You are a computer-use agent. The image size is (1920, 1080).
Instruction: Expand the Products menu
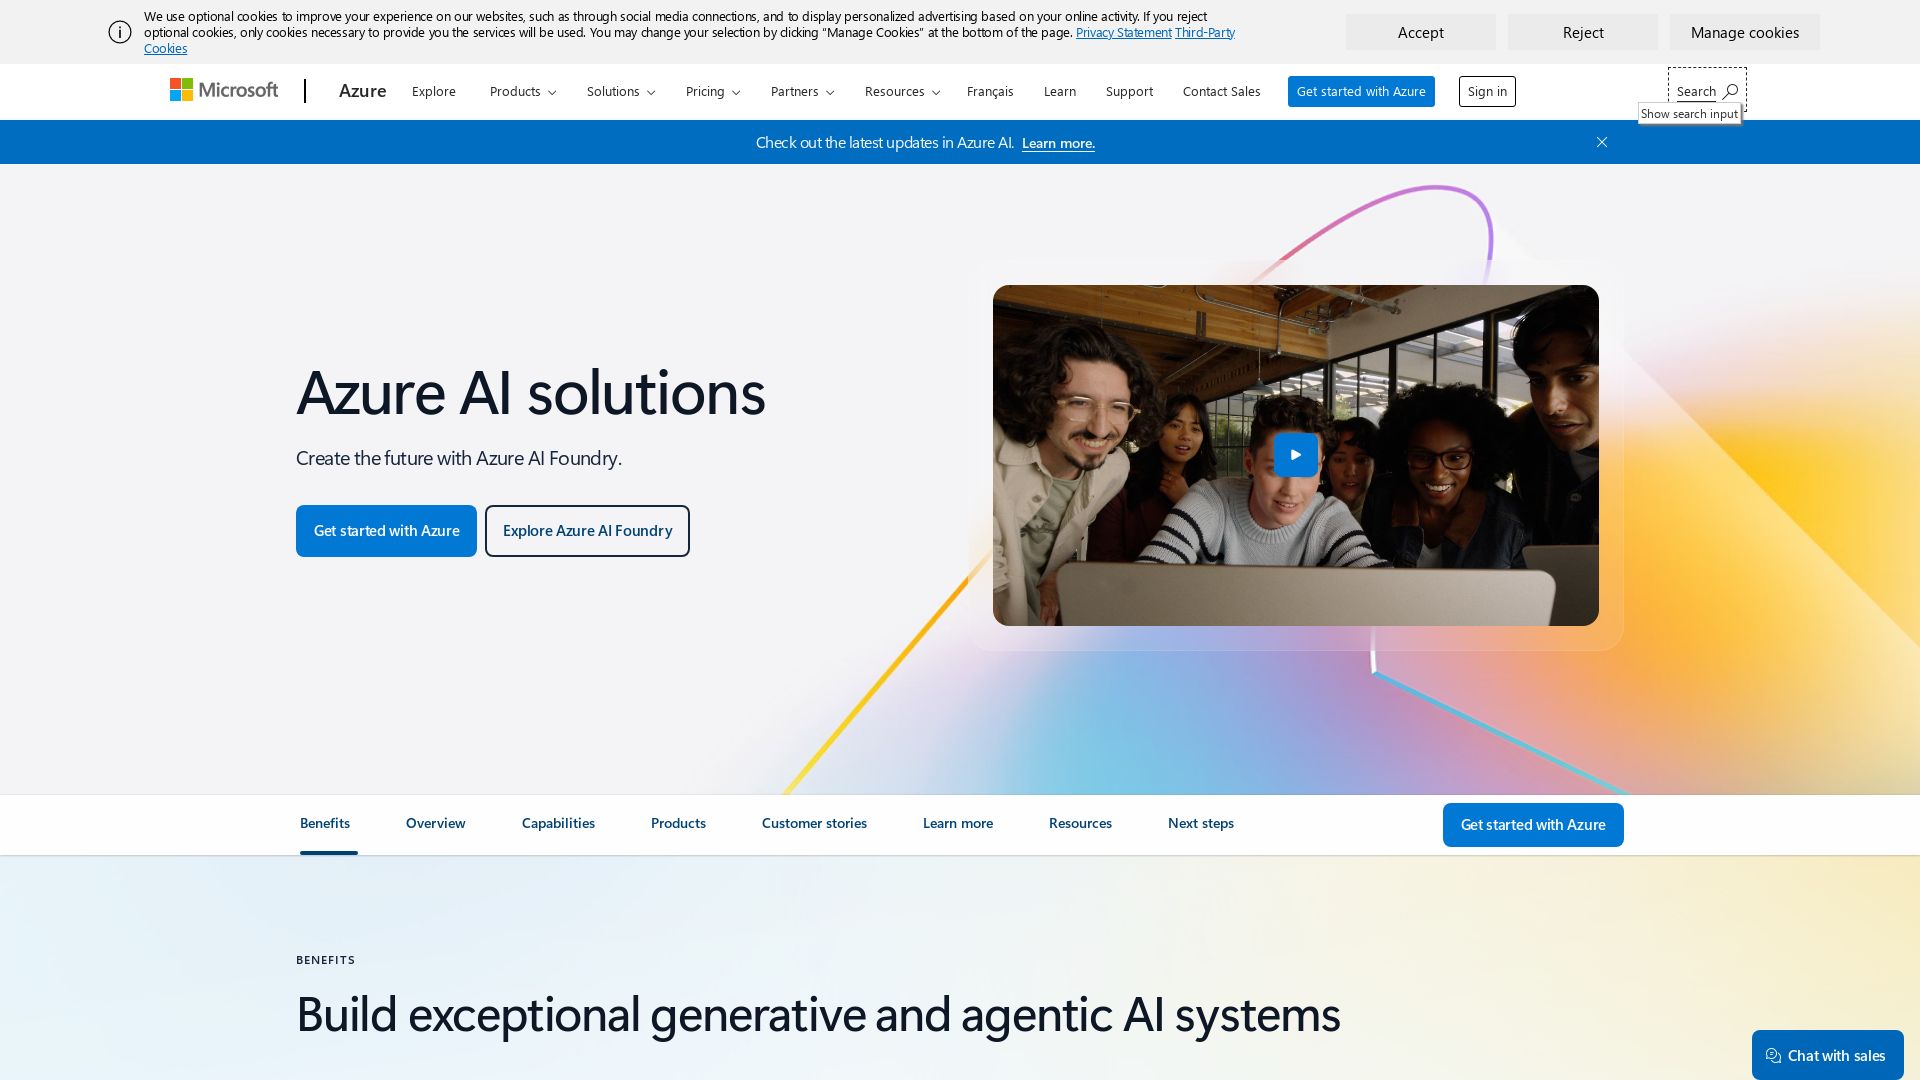(x=522, y=91)
